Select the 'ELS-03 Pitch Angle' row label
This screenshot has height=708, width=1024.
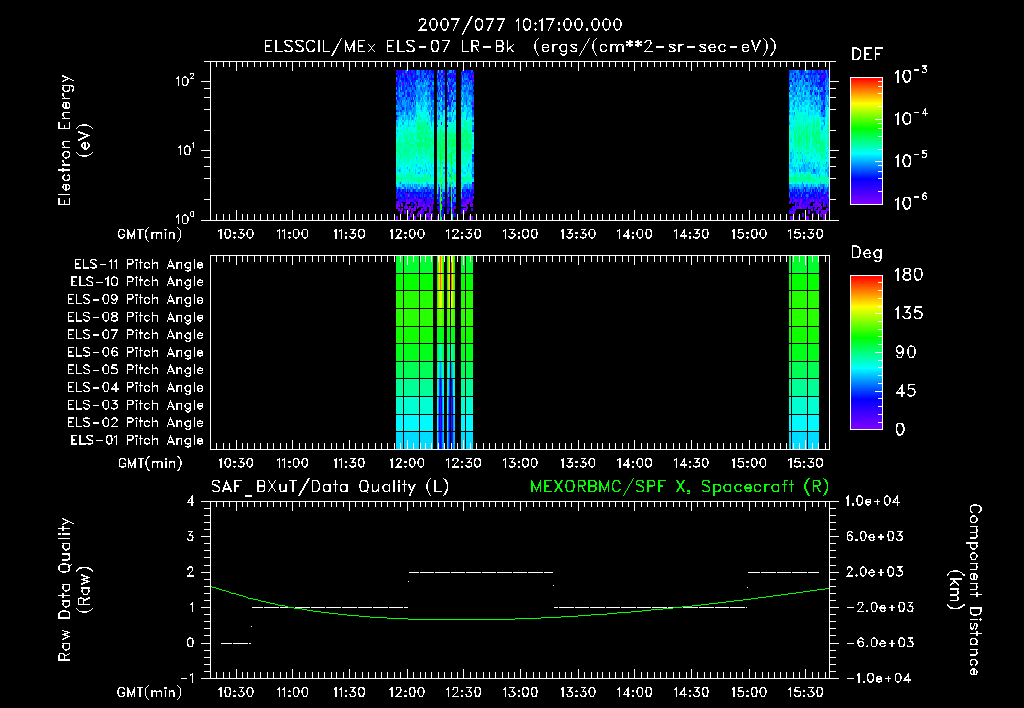[x=135, y=405]
